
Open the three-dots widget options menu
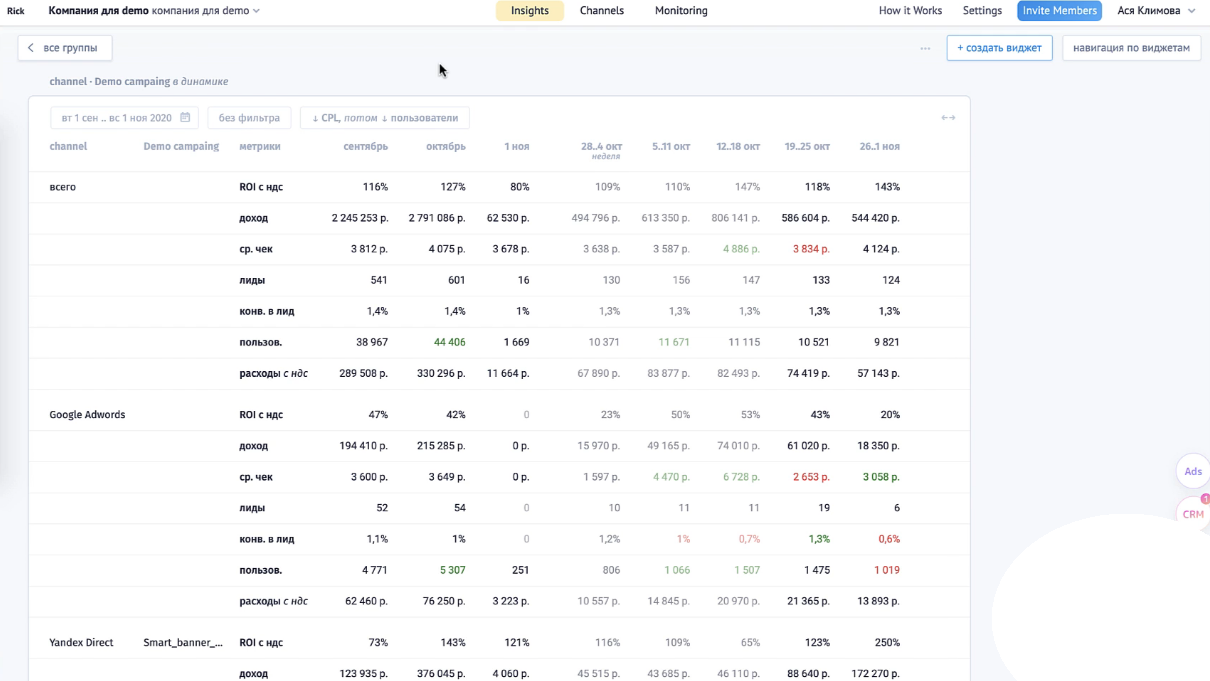click(925, 48)
